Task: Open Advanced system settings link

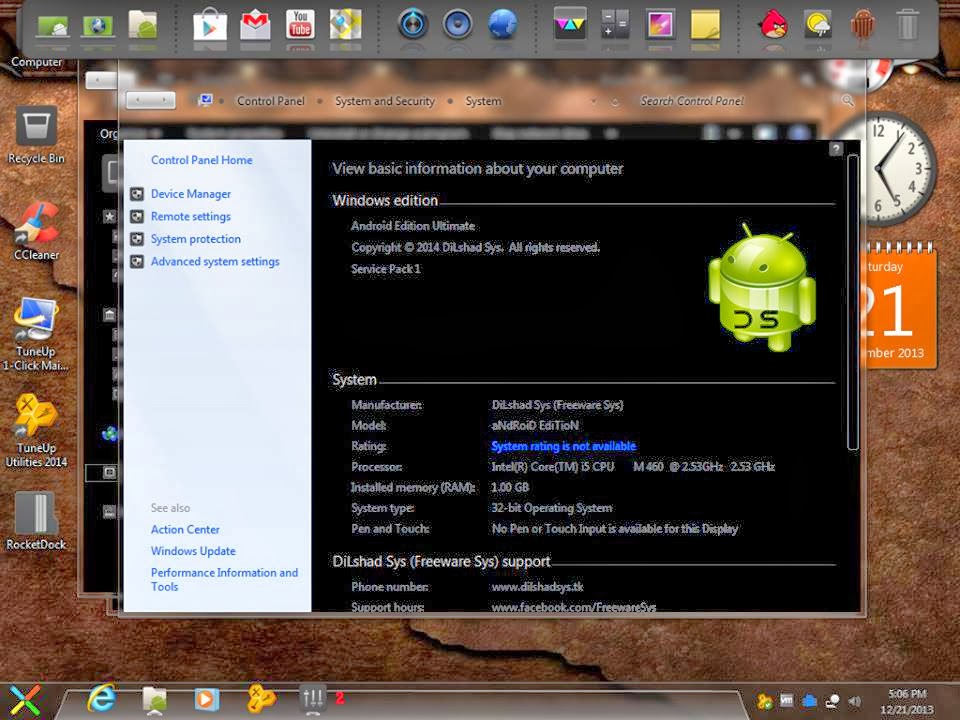Action: (215, 262)
